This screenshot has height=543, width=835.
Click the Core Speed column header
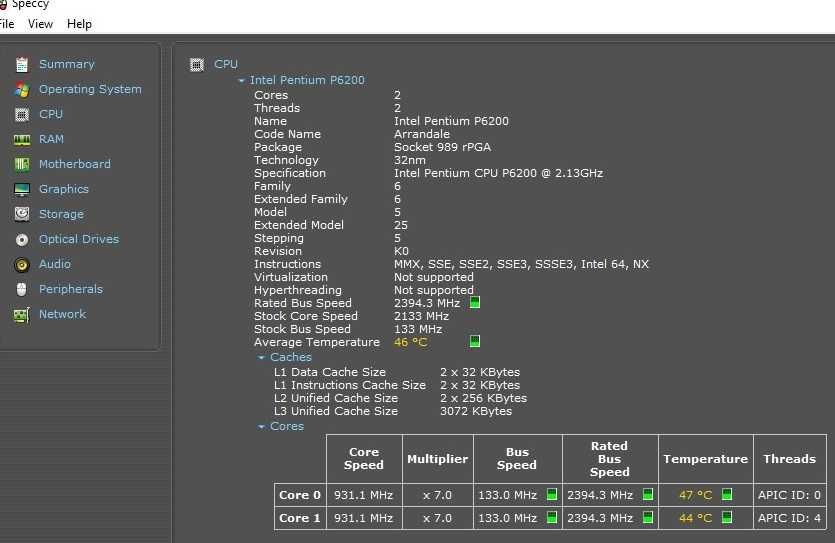(364, 459)
